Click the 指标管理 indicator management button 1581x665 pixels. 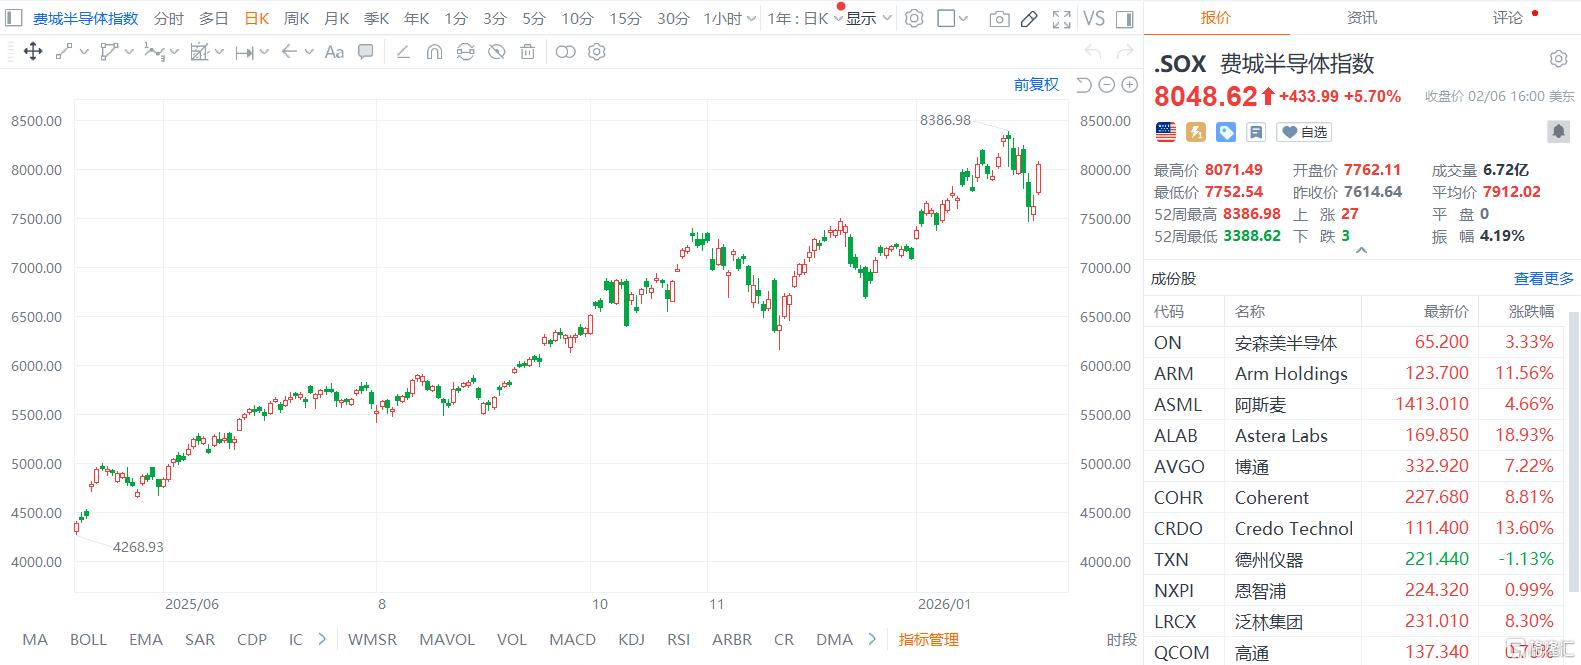pyautogui.click(x=928, y=640)
